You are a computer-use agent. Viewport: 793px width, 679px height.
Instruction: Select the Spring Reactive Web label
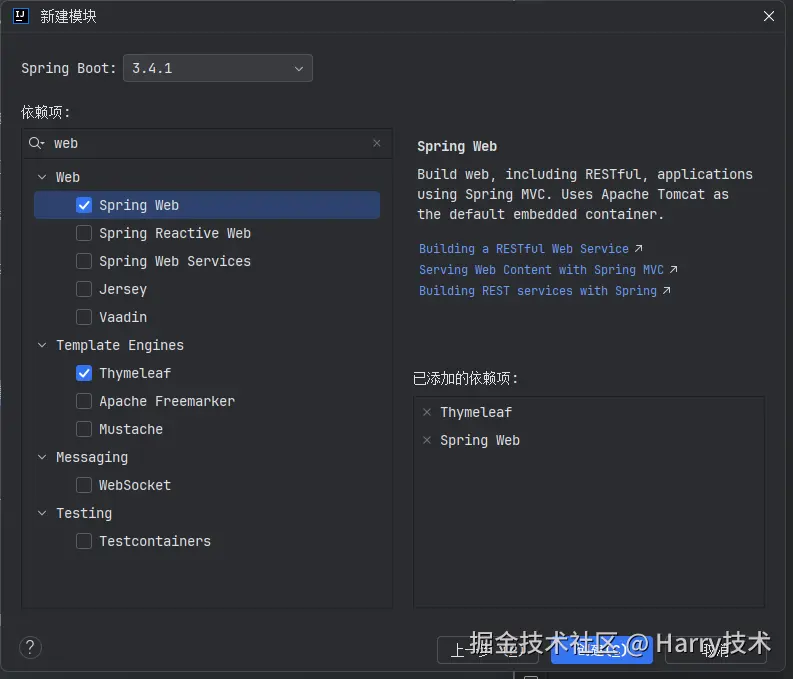click(x=175, y=233)
